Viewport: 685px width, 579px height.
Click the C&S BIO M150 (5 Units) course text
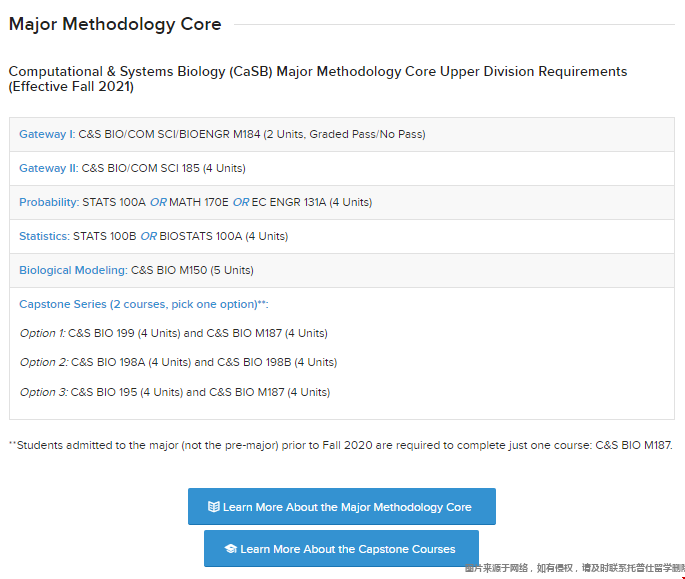pyautogui.click(x=192, y=270)
